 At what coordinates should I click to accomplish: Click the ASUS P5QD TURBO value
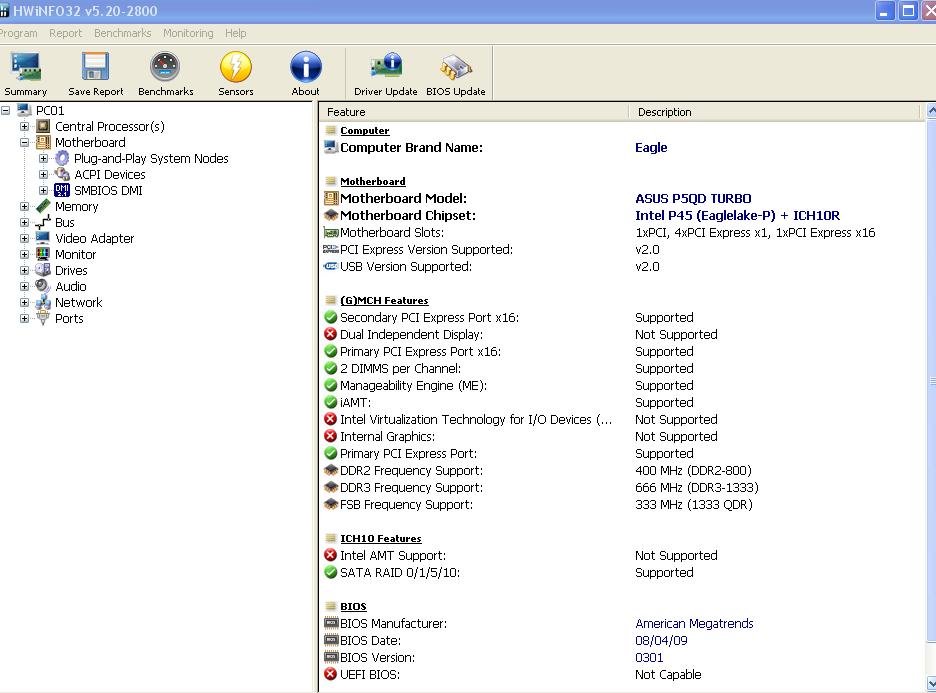pos(693,199)
